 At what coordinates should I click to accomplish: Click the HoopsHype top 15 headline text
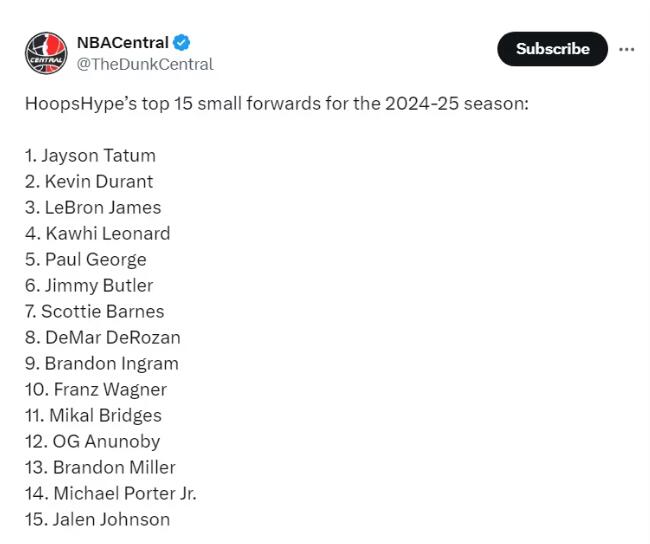276,104
